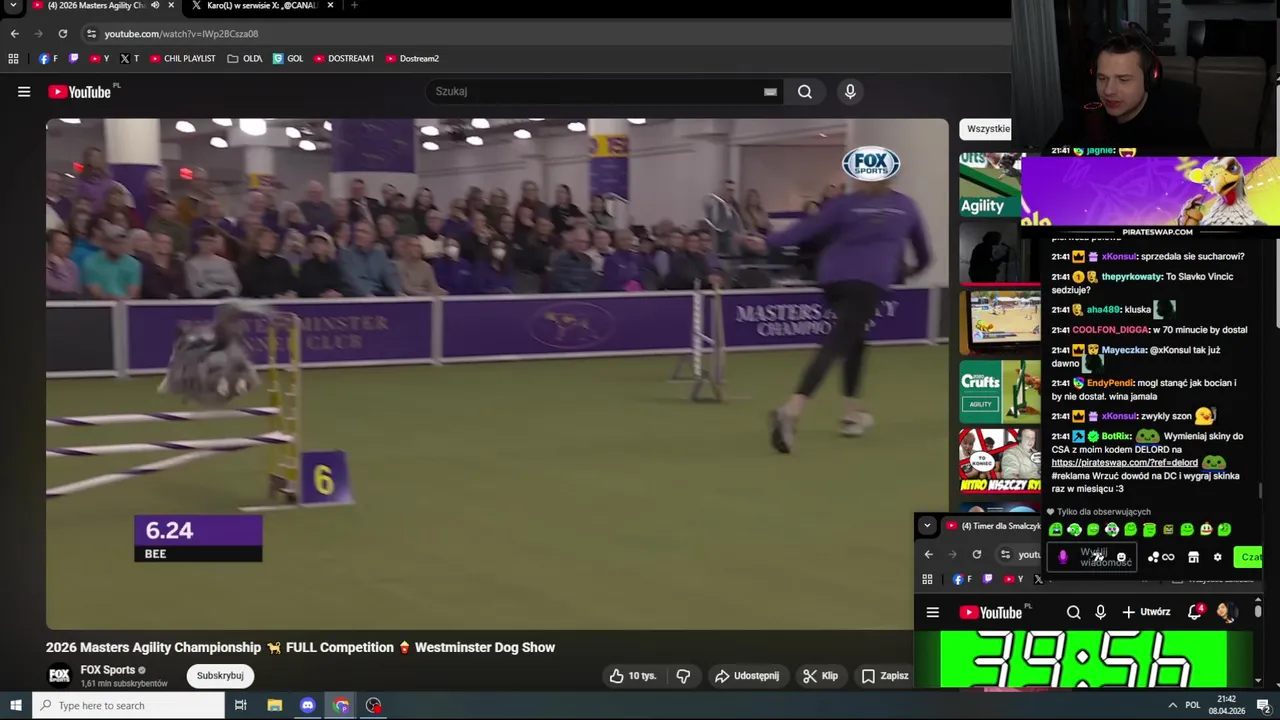Dislike the video with thumbs down
The image size is (1280, 720).
coord(683,676)
